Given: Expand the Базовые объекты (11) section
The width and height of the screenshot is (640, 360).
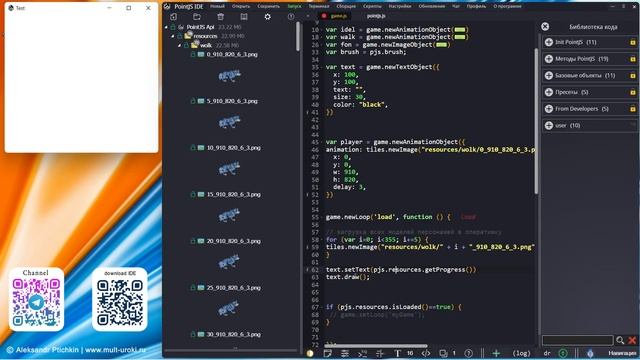Looking at the screenshot, I should point(590,76).
